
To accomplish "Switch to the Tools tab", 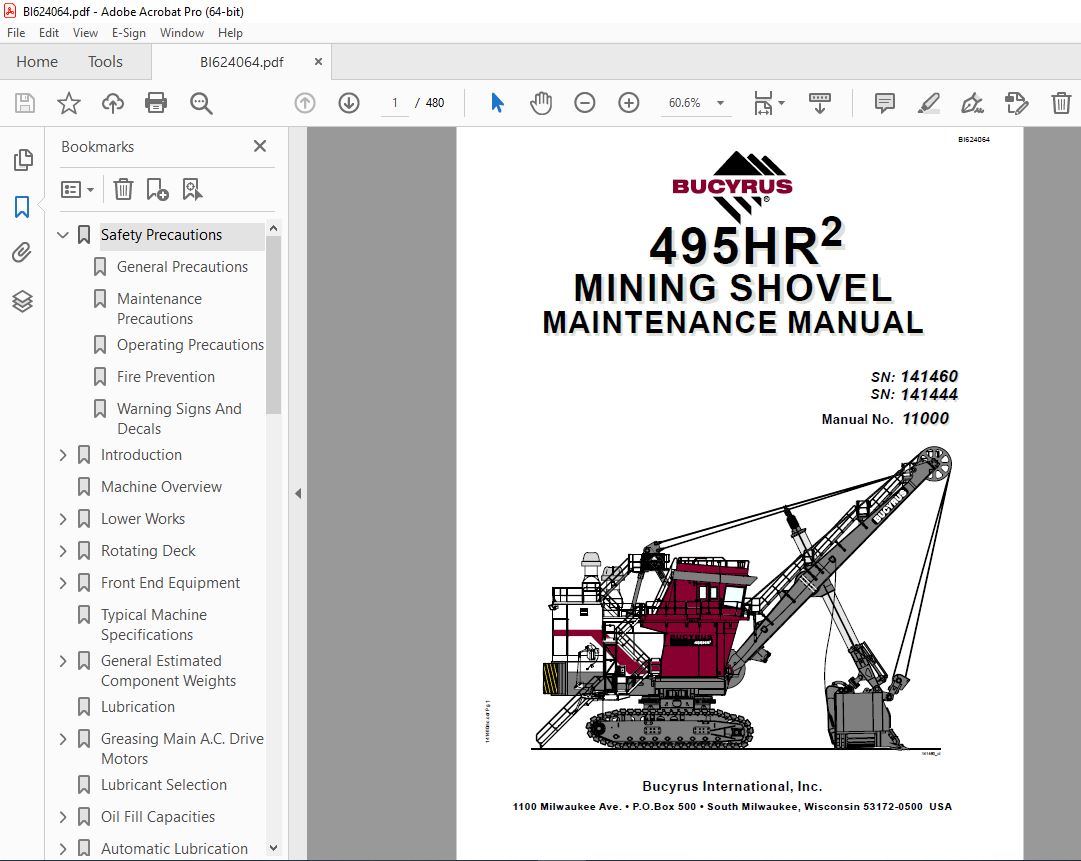I will pyautogui.click(x=105, y=62).
